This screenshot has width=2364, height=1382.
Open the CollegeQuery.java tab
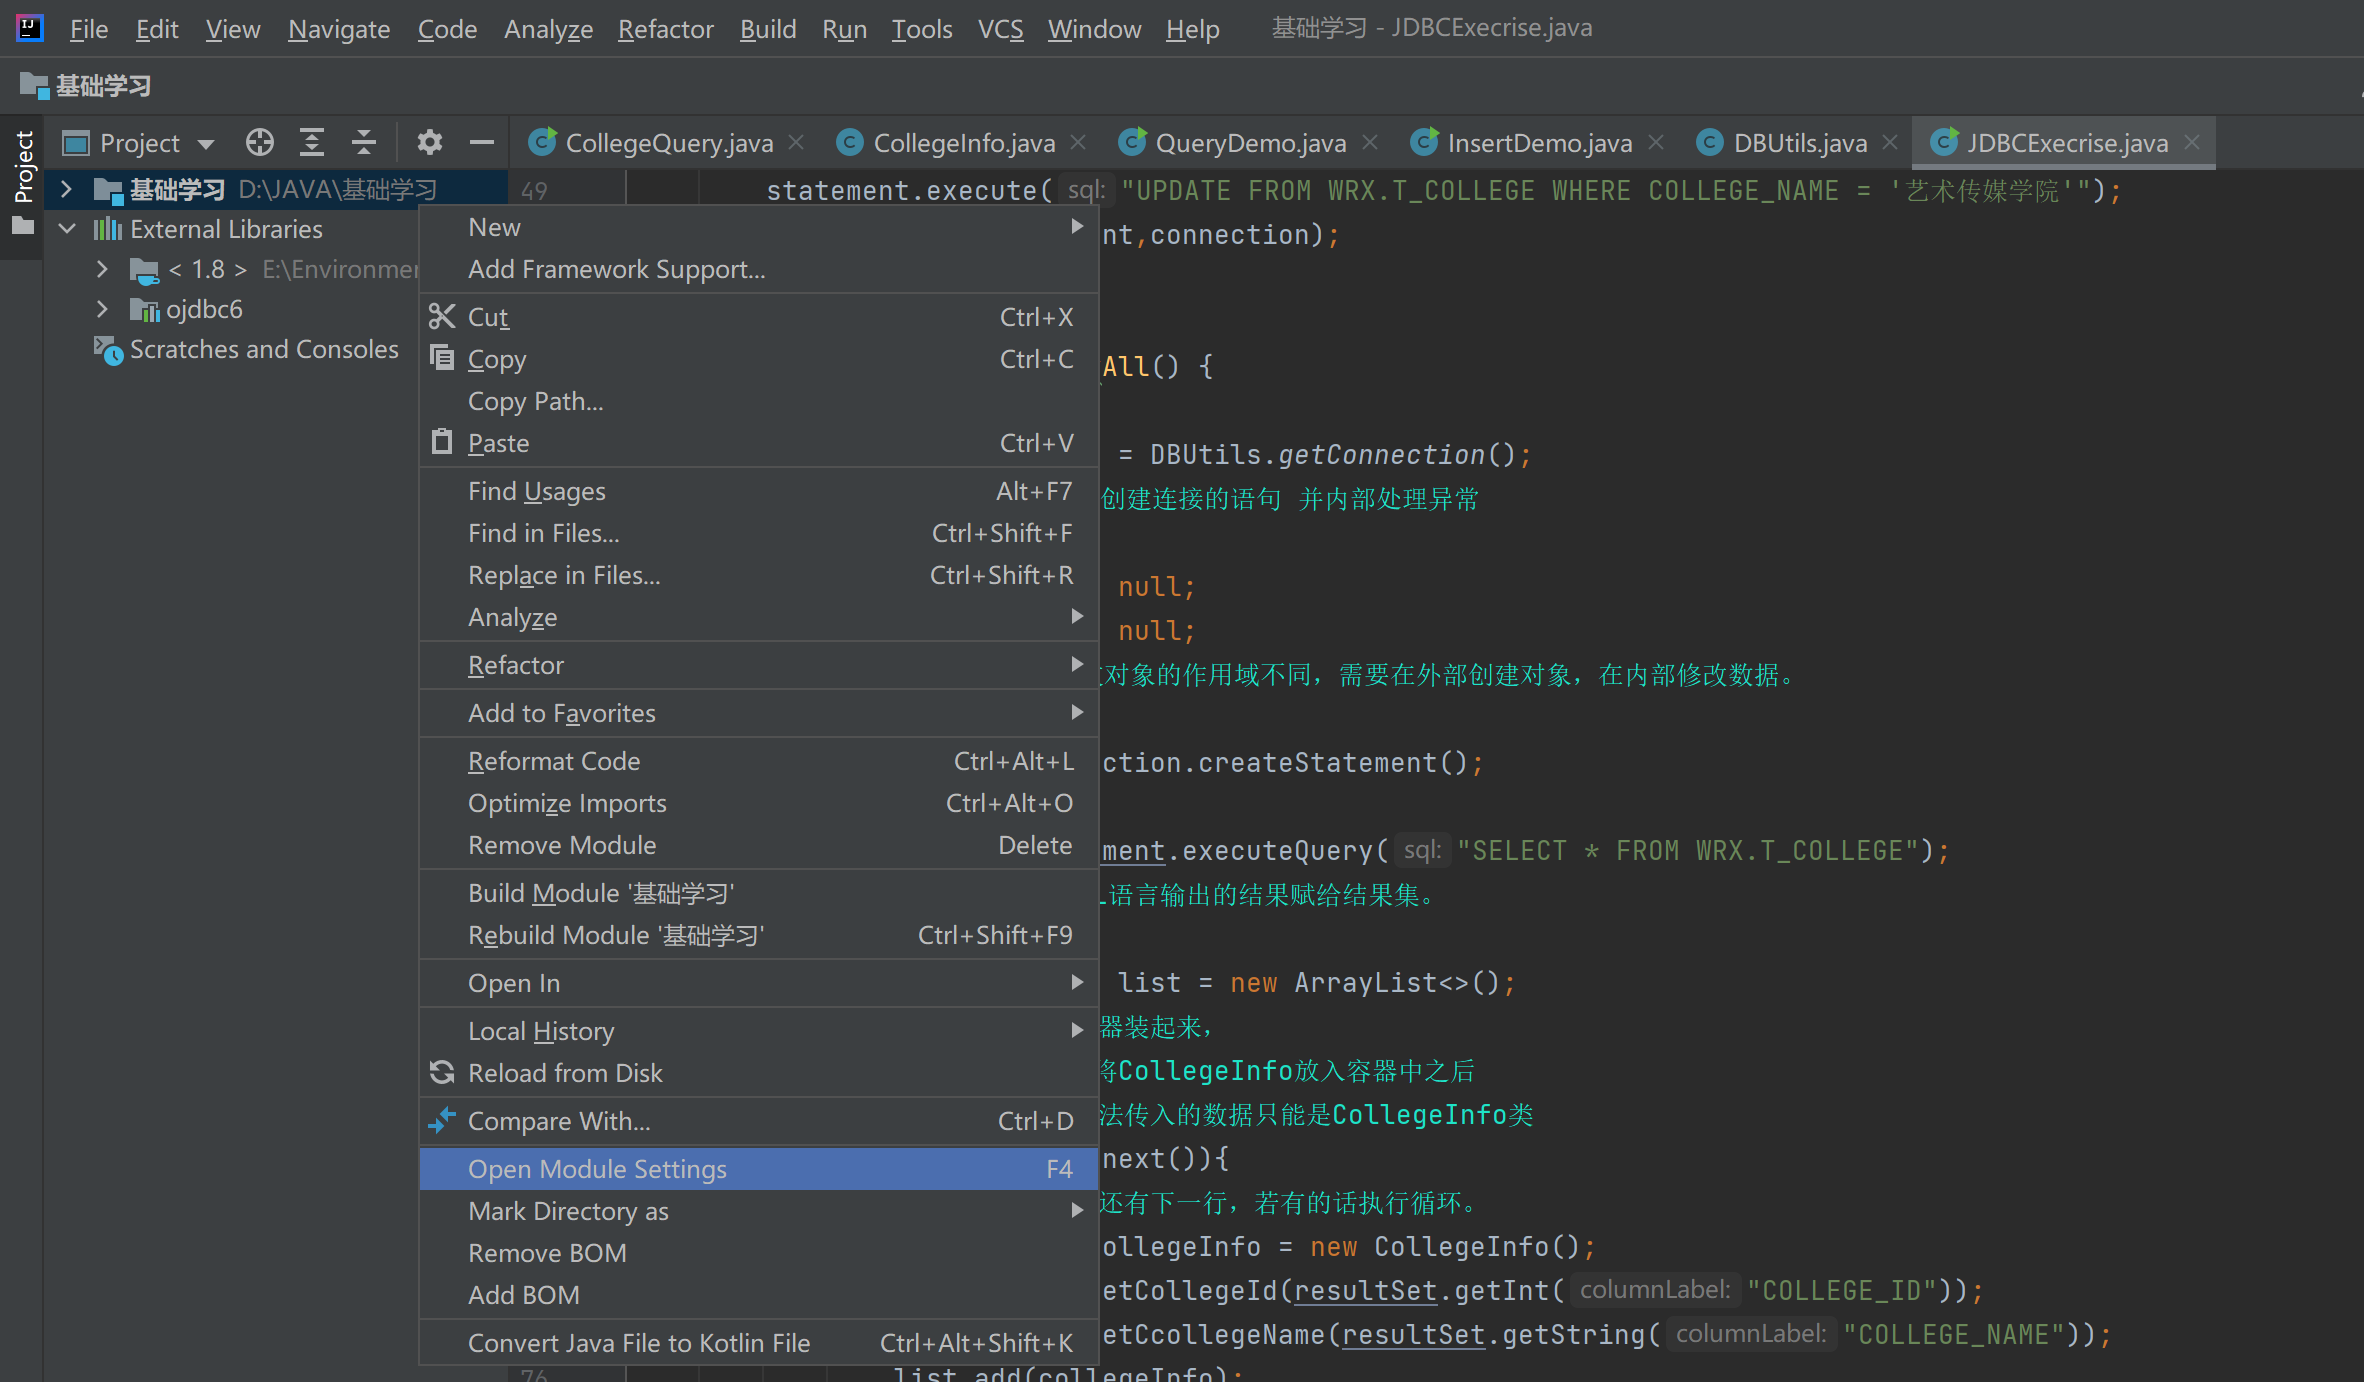tap(650, 143)
